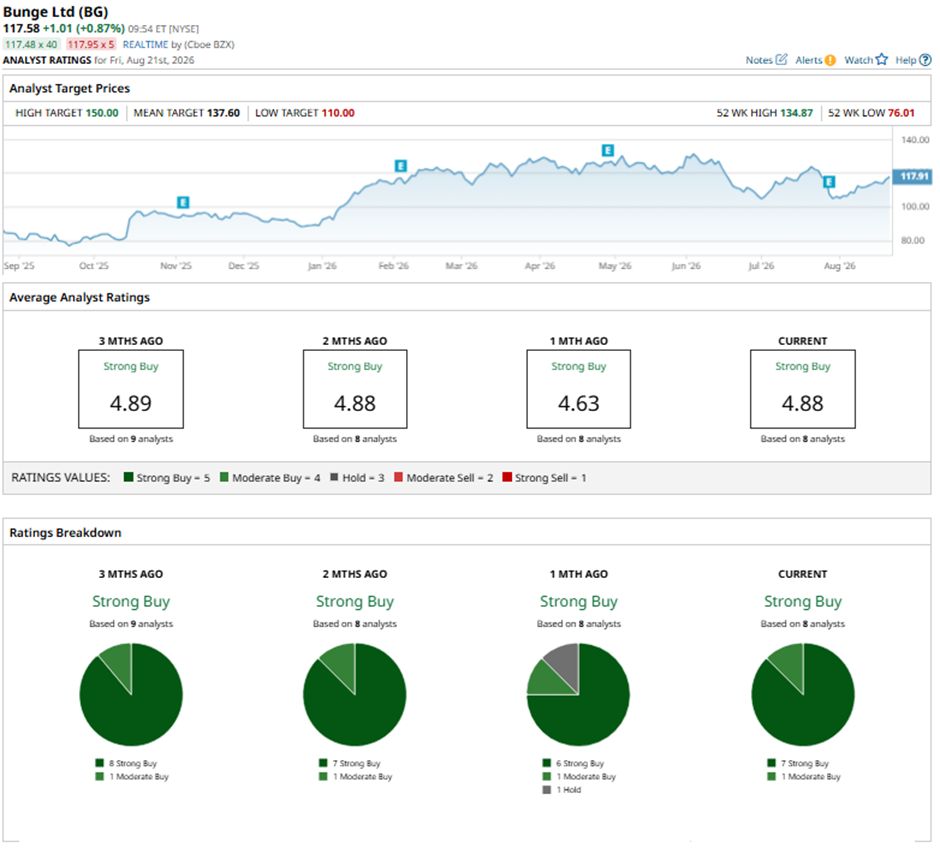The height and width of the screenshot is (848, 940).
Task: Click the Feb '26 earnings E marker
Action: pyautogui.click(x=400, y=166)
